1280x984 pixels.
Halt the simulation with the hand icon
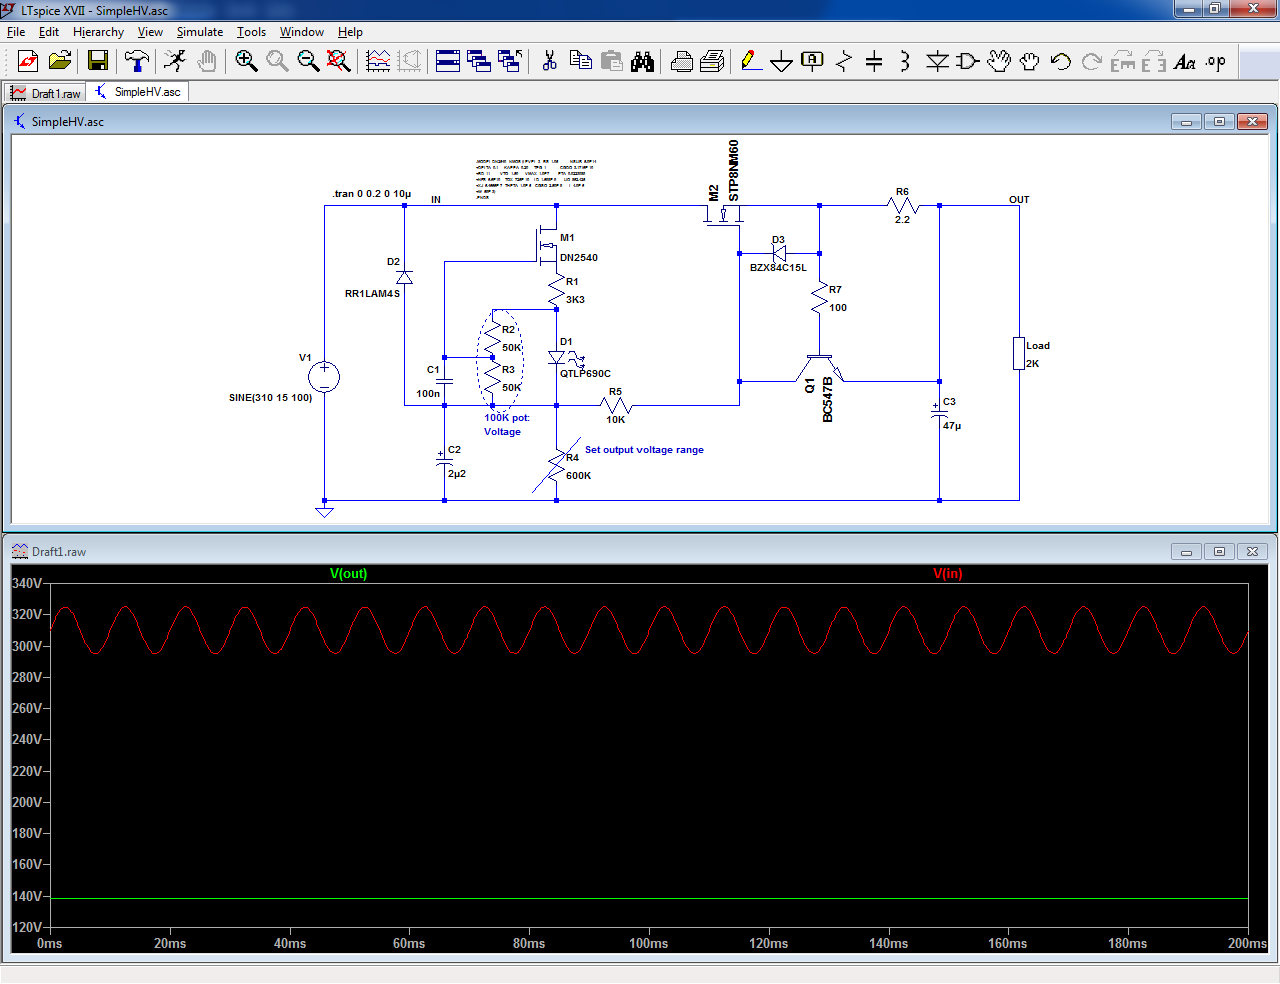(207, 61)
